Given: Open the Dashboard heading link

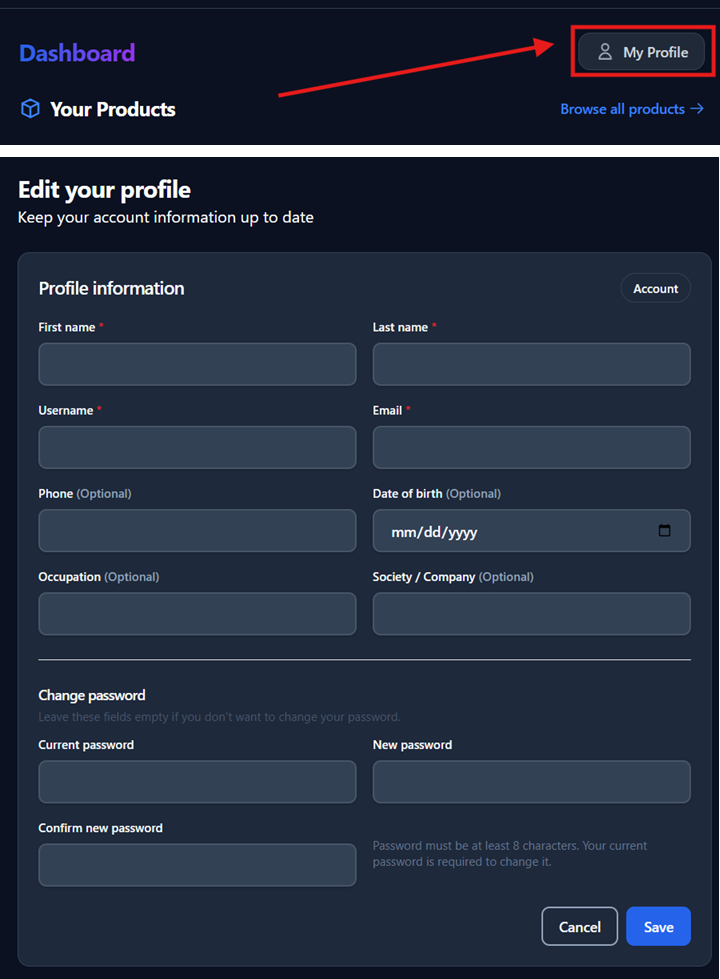Looking at the screenshot, I should pos(76,52).
